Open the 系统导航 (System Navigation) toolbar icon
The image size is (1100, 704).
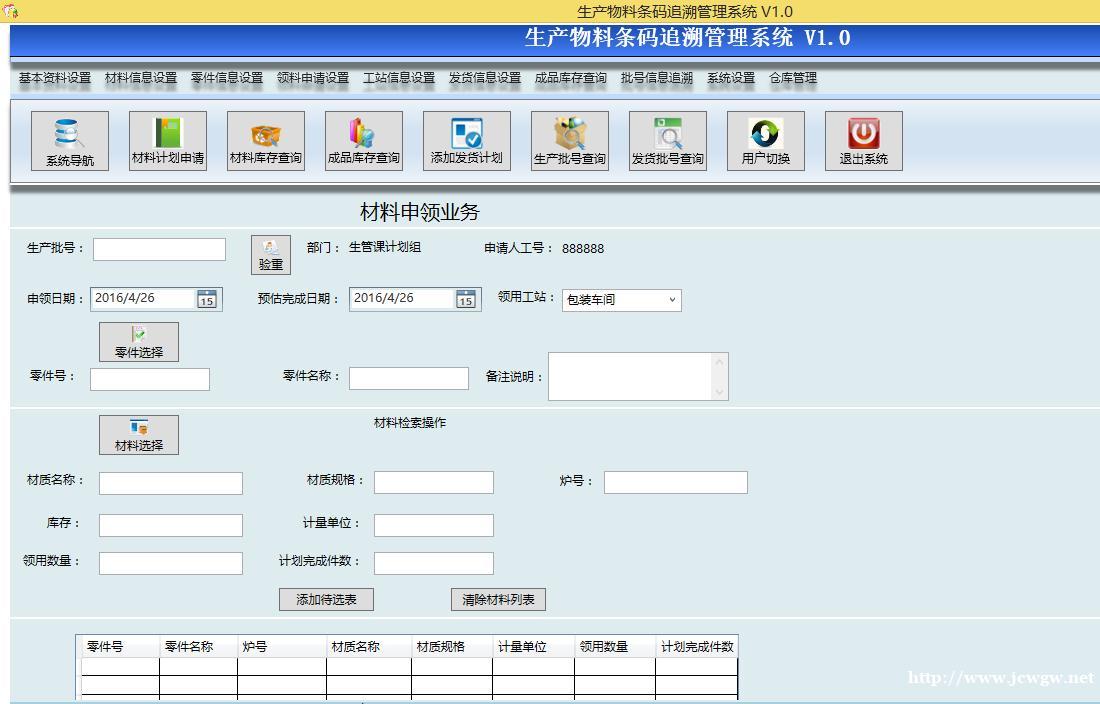68,140
